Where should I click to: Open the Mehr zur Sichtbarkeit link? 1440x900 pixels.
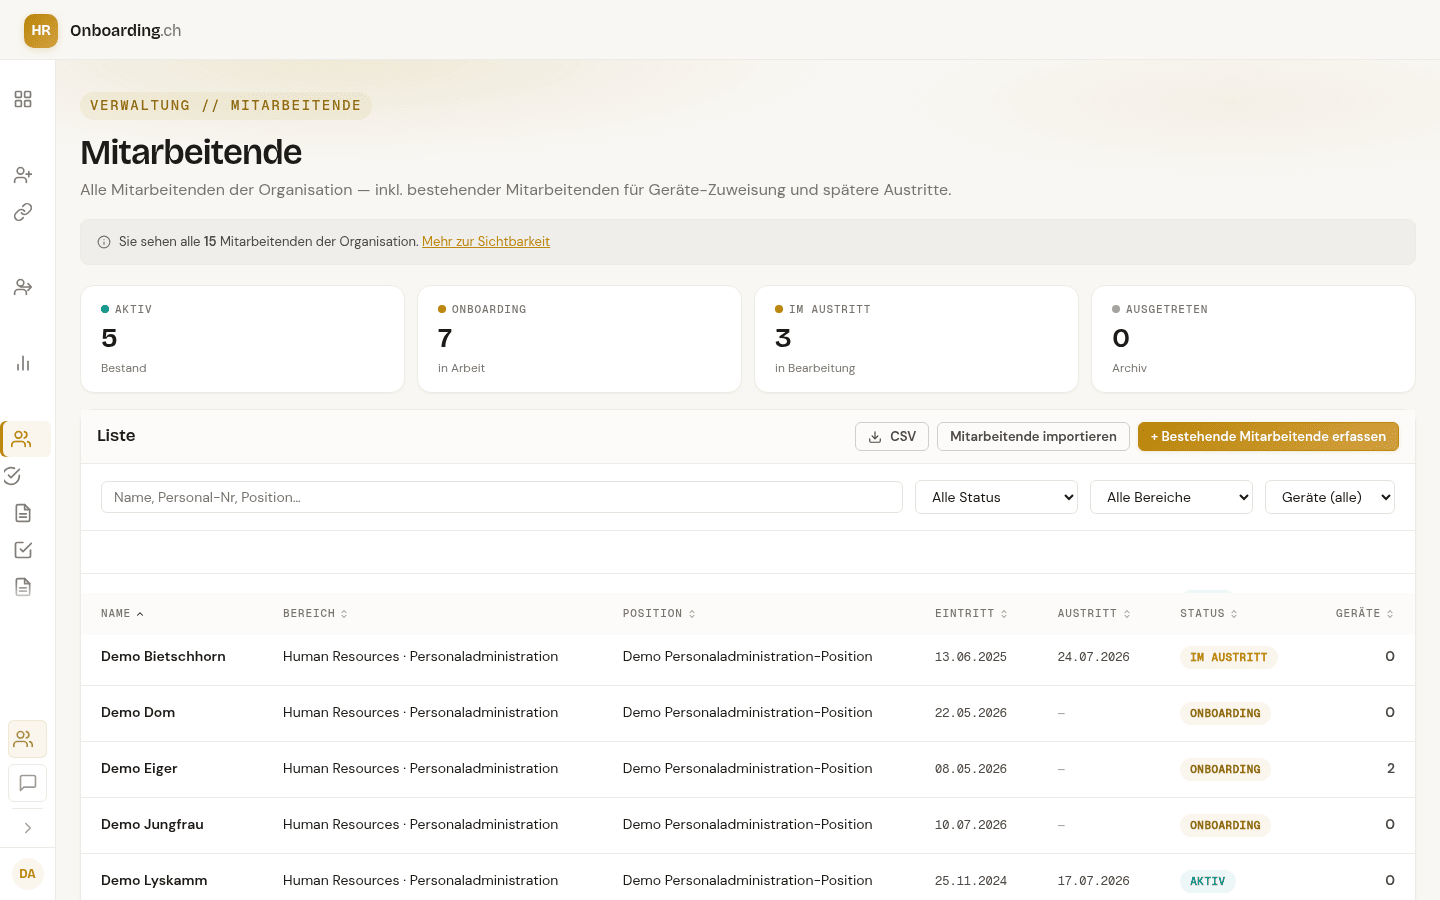click(486, 242)
